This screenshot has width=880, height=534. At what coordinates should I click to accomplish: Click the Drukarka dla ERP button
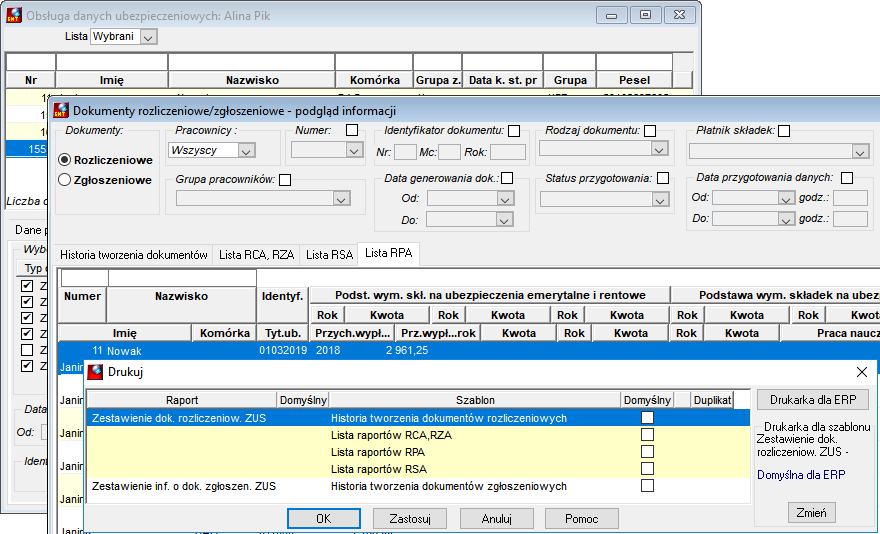[813, 400]
